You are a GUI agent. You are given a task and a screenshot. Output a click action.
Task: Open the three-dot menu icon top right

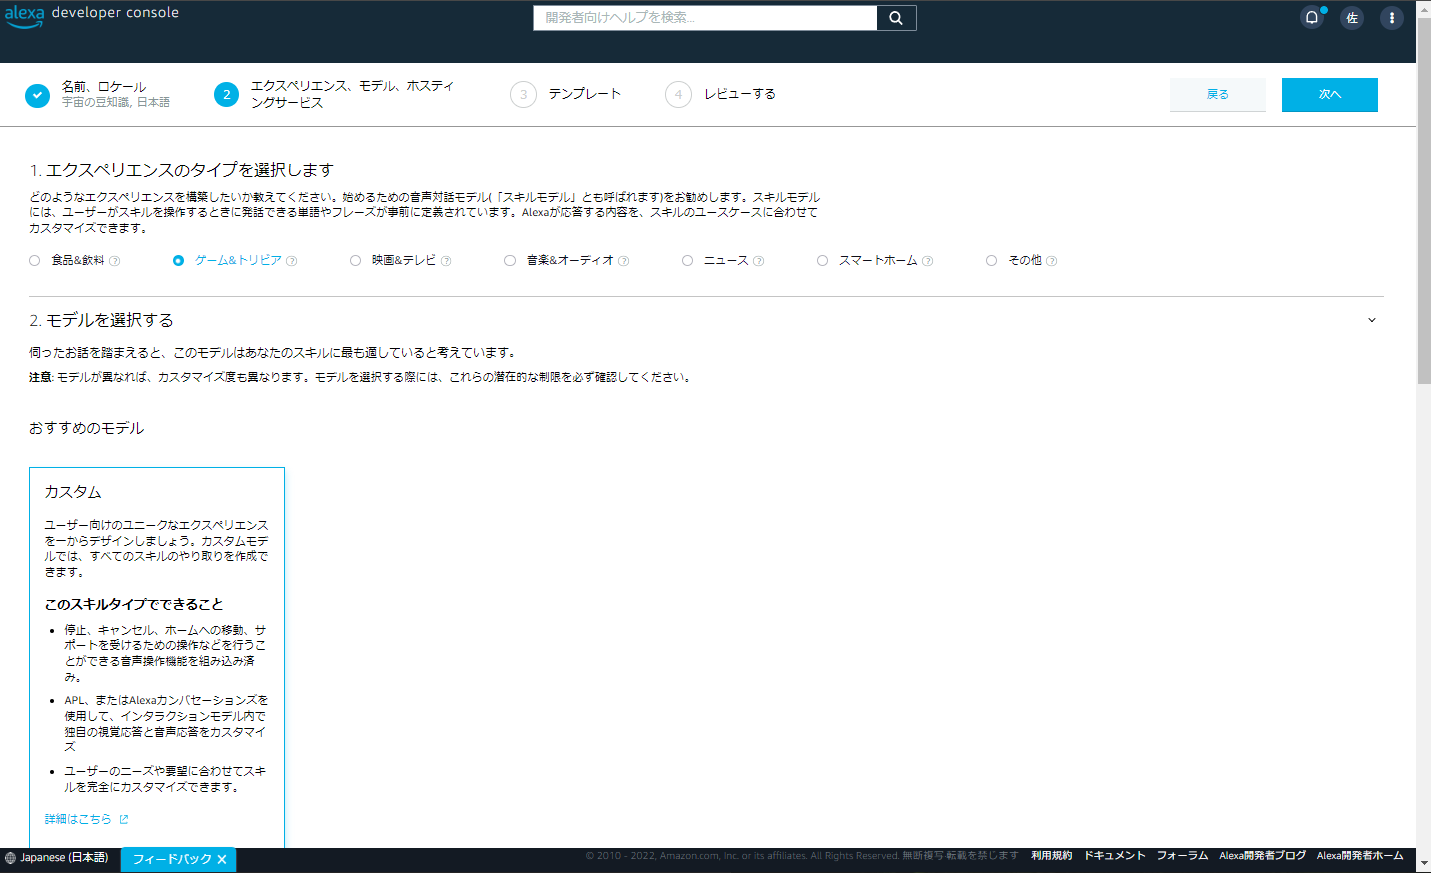(x=1391, y=17)
